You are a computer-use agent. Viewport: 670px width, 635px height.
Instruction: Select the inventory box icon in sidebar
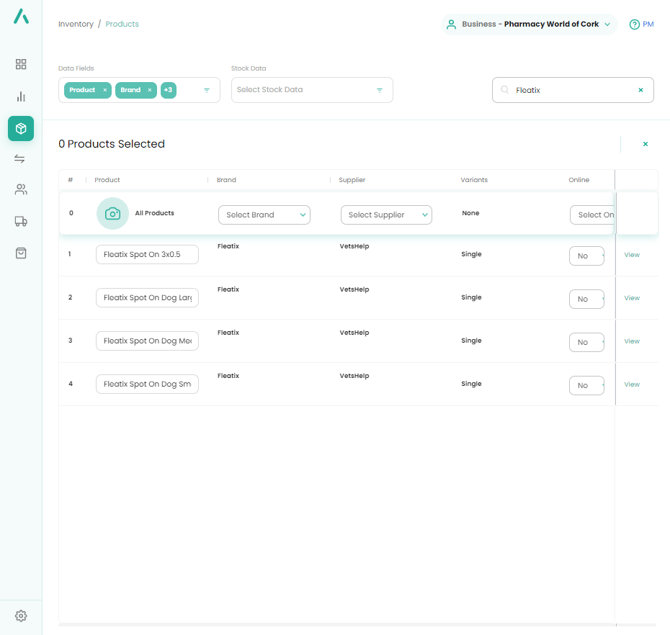(x=21, y=128)
